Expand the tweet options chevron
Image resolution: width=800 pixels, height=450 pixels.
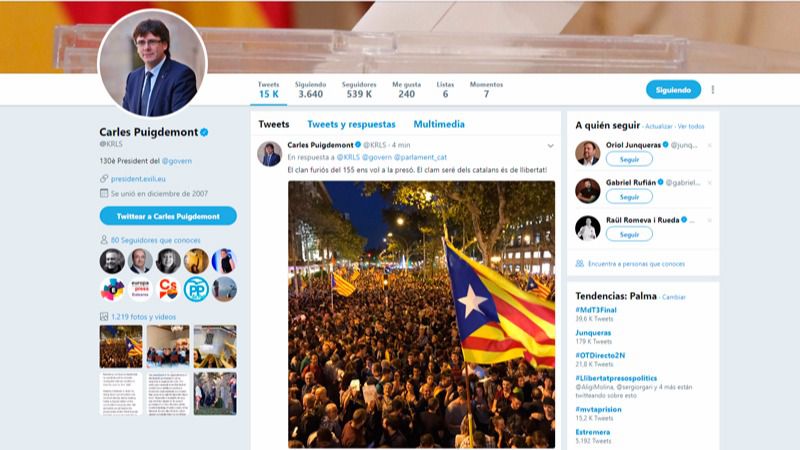(551, 146)
